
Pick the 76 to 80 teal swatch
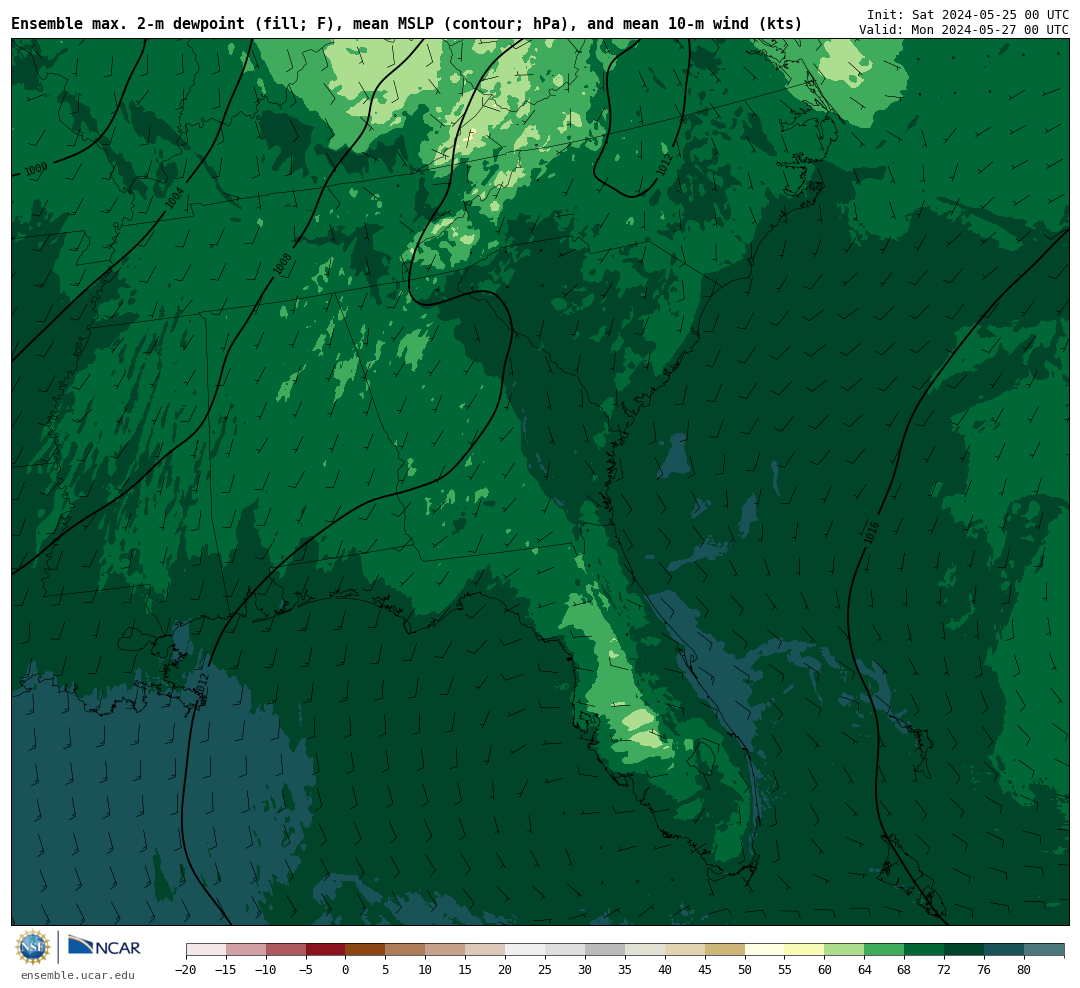1005,950
